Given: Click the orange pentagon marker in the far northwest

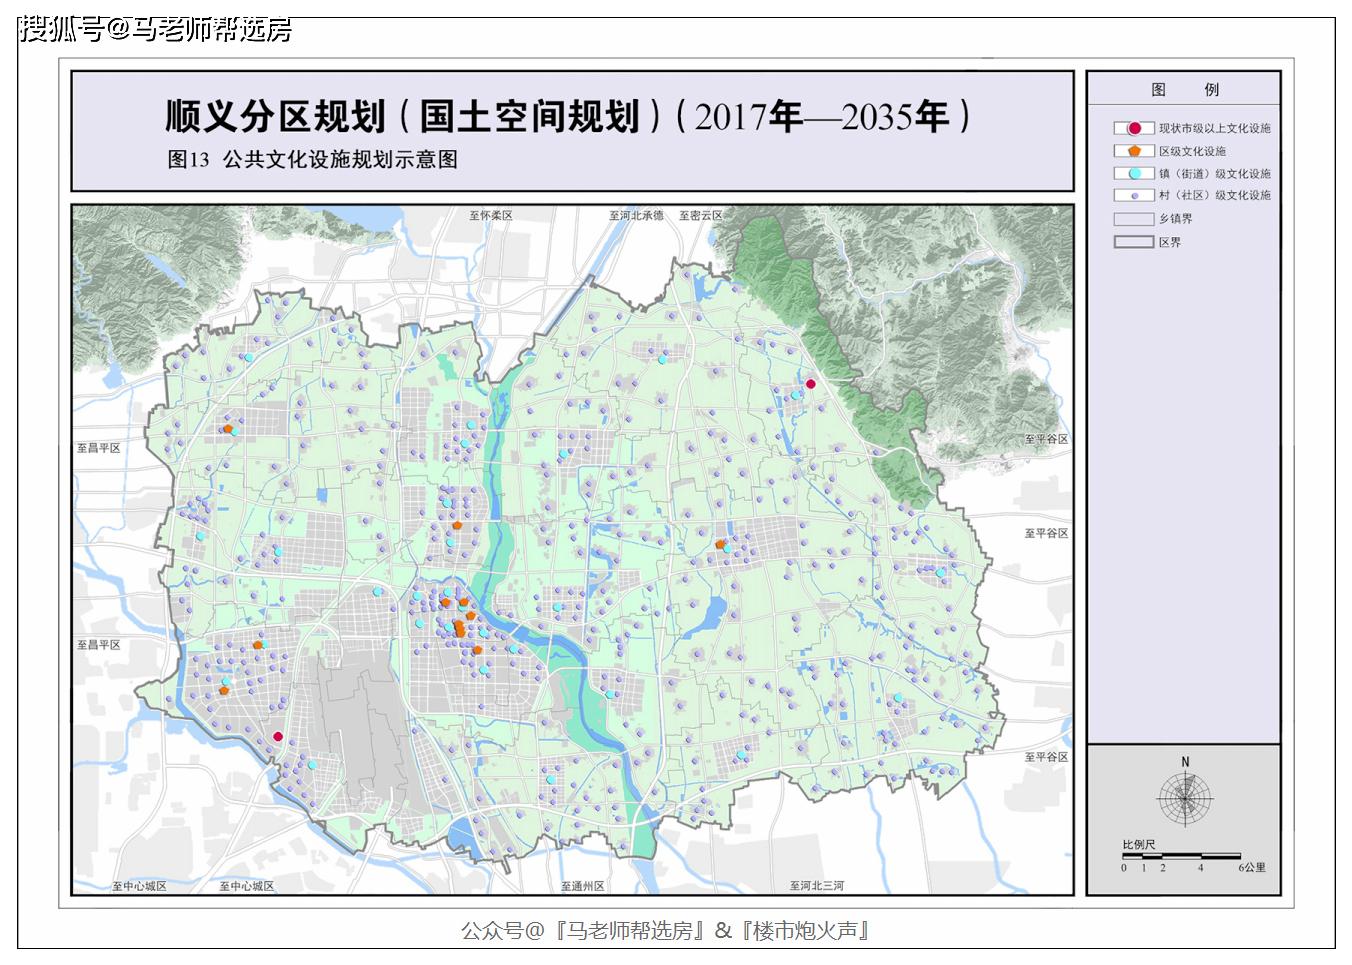Looking at the screenshot, I should pos(228,429).
